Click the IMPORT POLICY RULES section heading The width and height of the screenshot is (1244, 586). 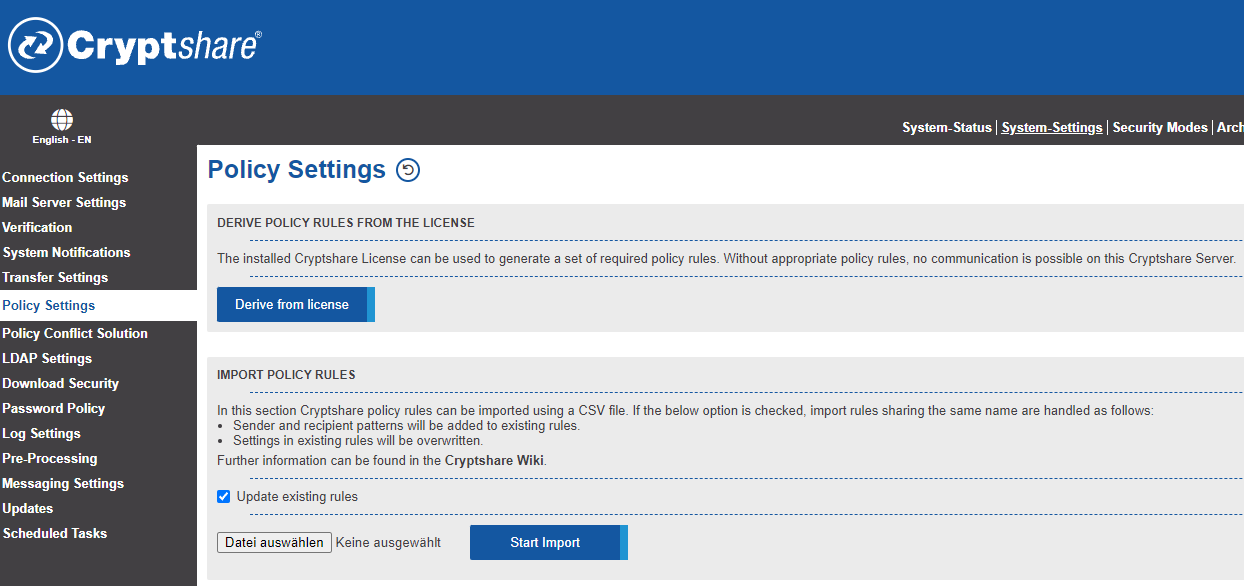286,375
